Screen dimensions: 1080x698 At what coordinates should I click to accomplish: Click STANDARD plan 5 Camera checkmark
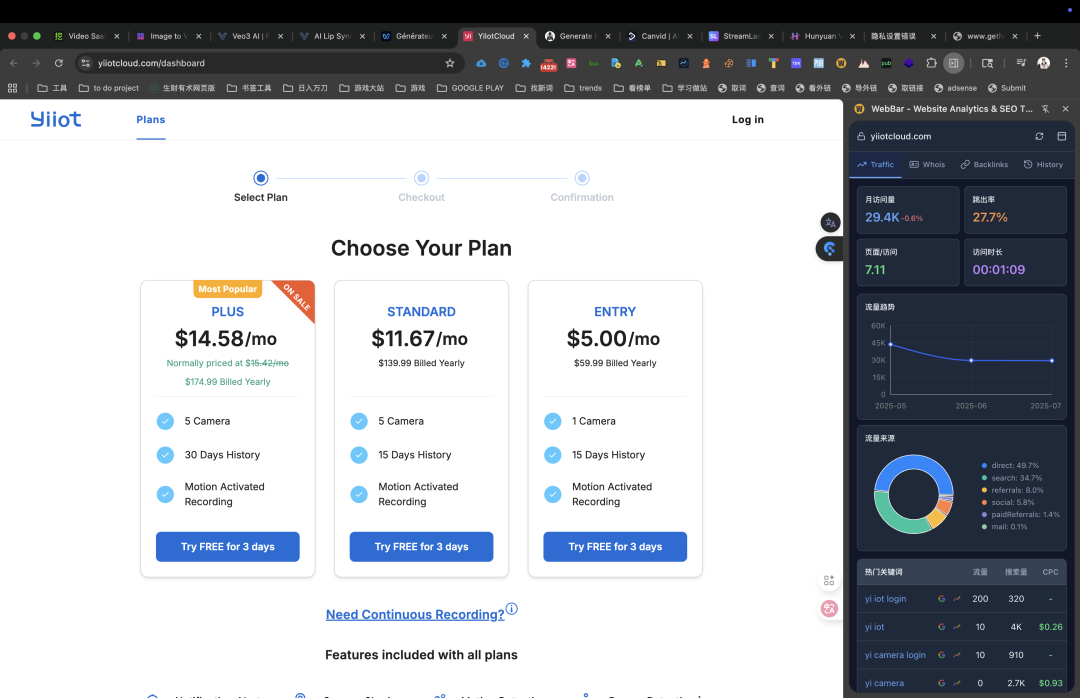[x=359, y=421]
